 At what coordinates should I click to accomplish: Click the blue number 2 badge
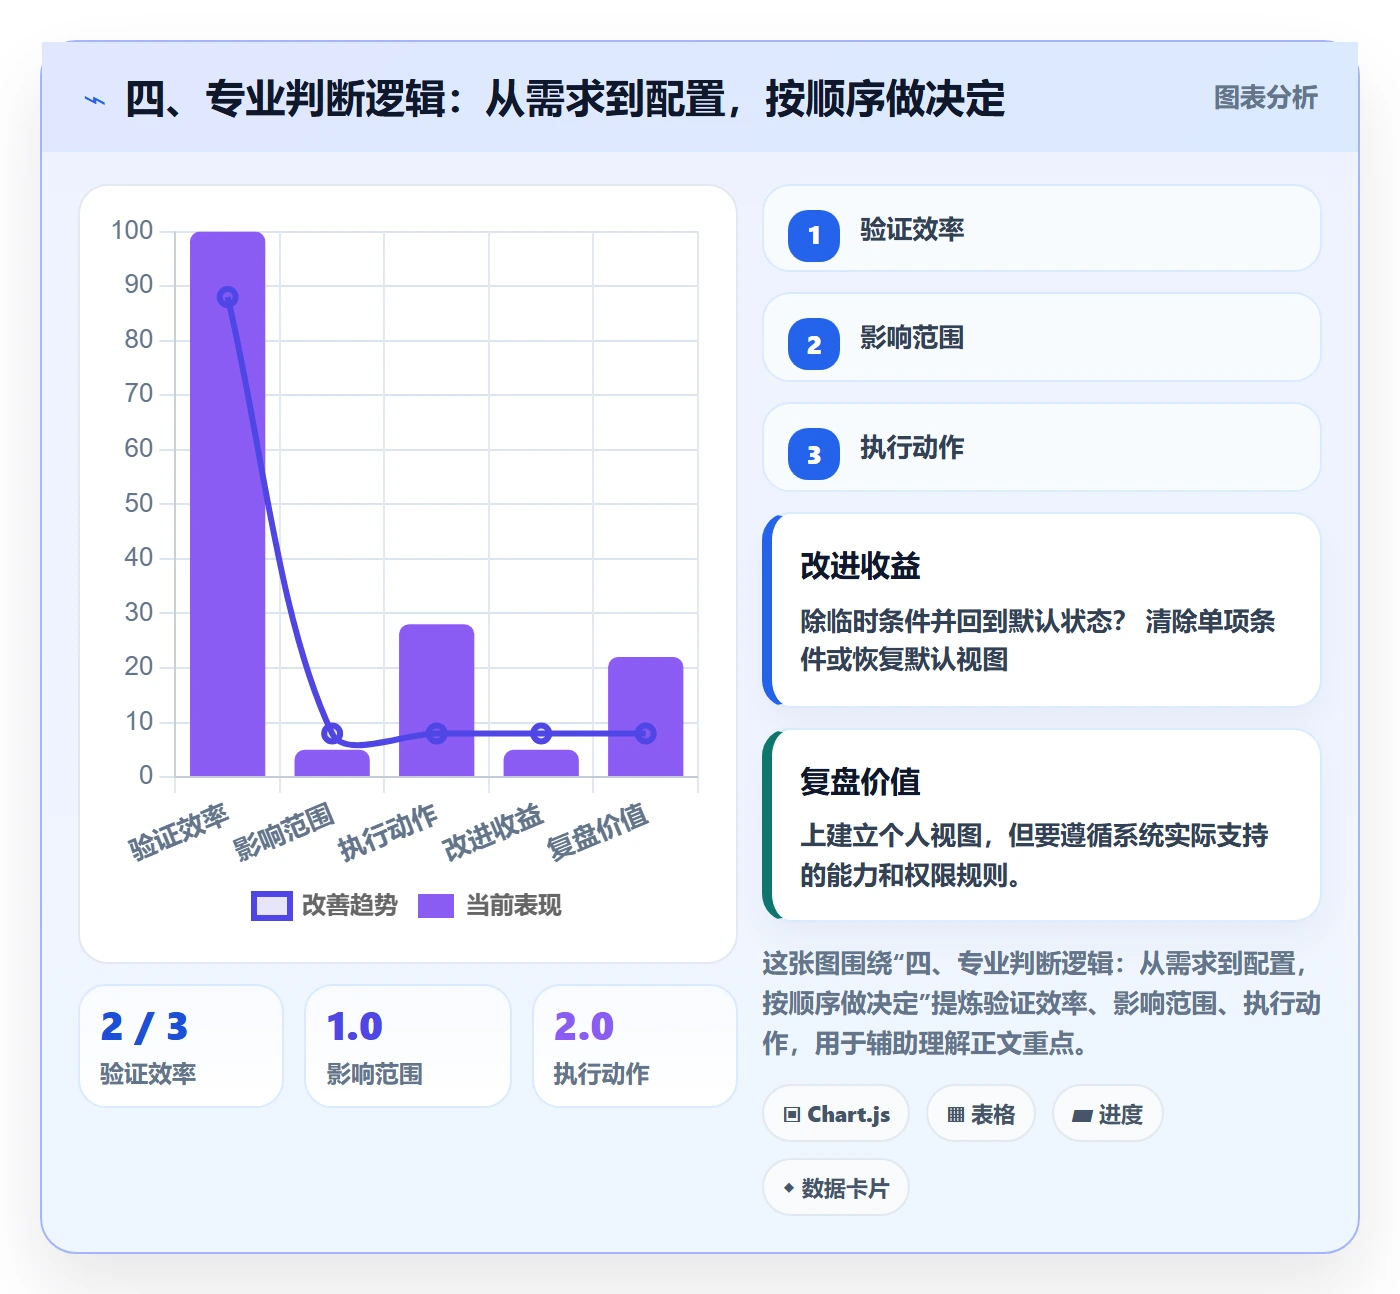coord(814,344)
